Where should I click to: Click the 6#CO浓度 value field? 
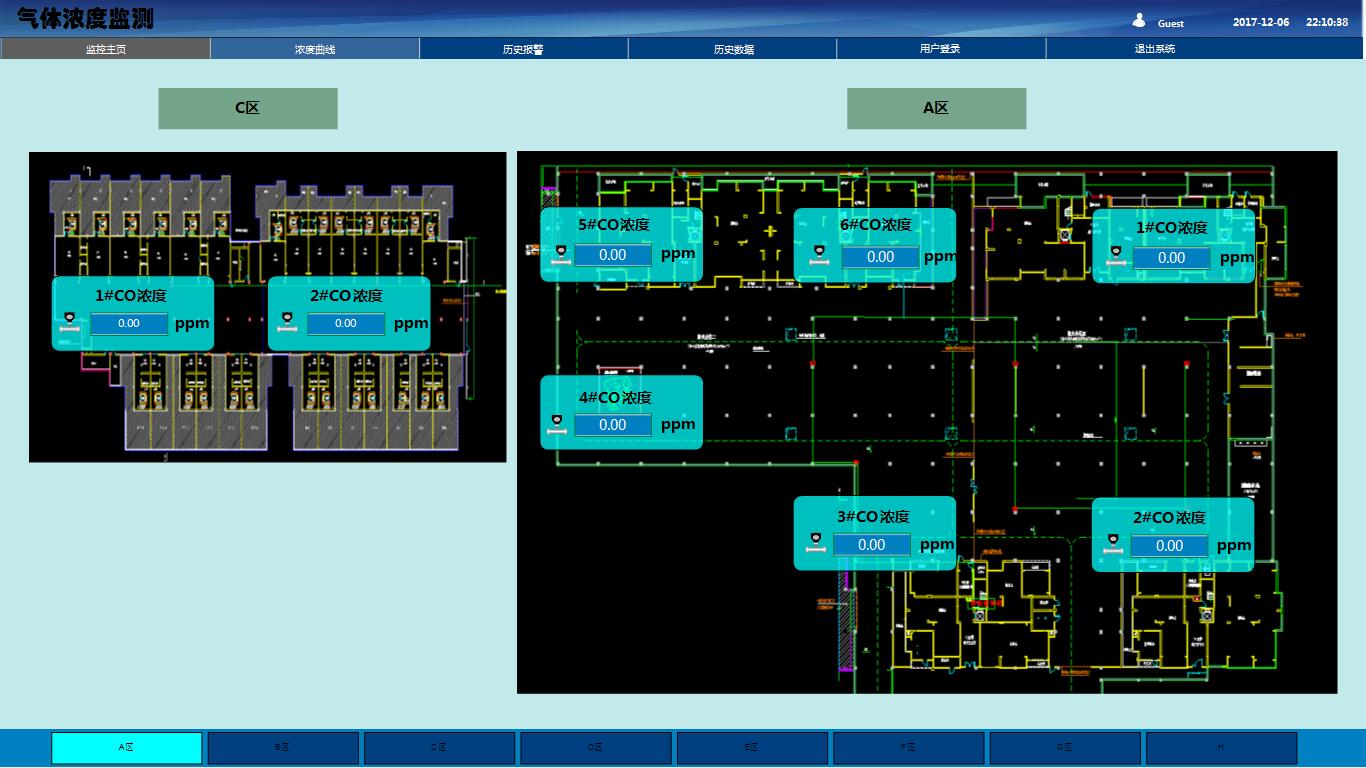tap(880, 257)
